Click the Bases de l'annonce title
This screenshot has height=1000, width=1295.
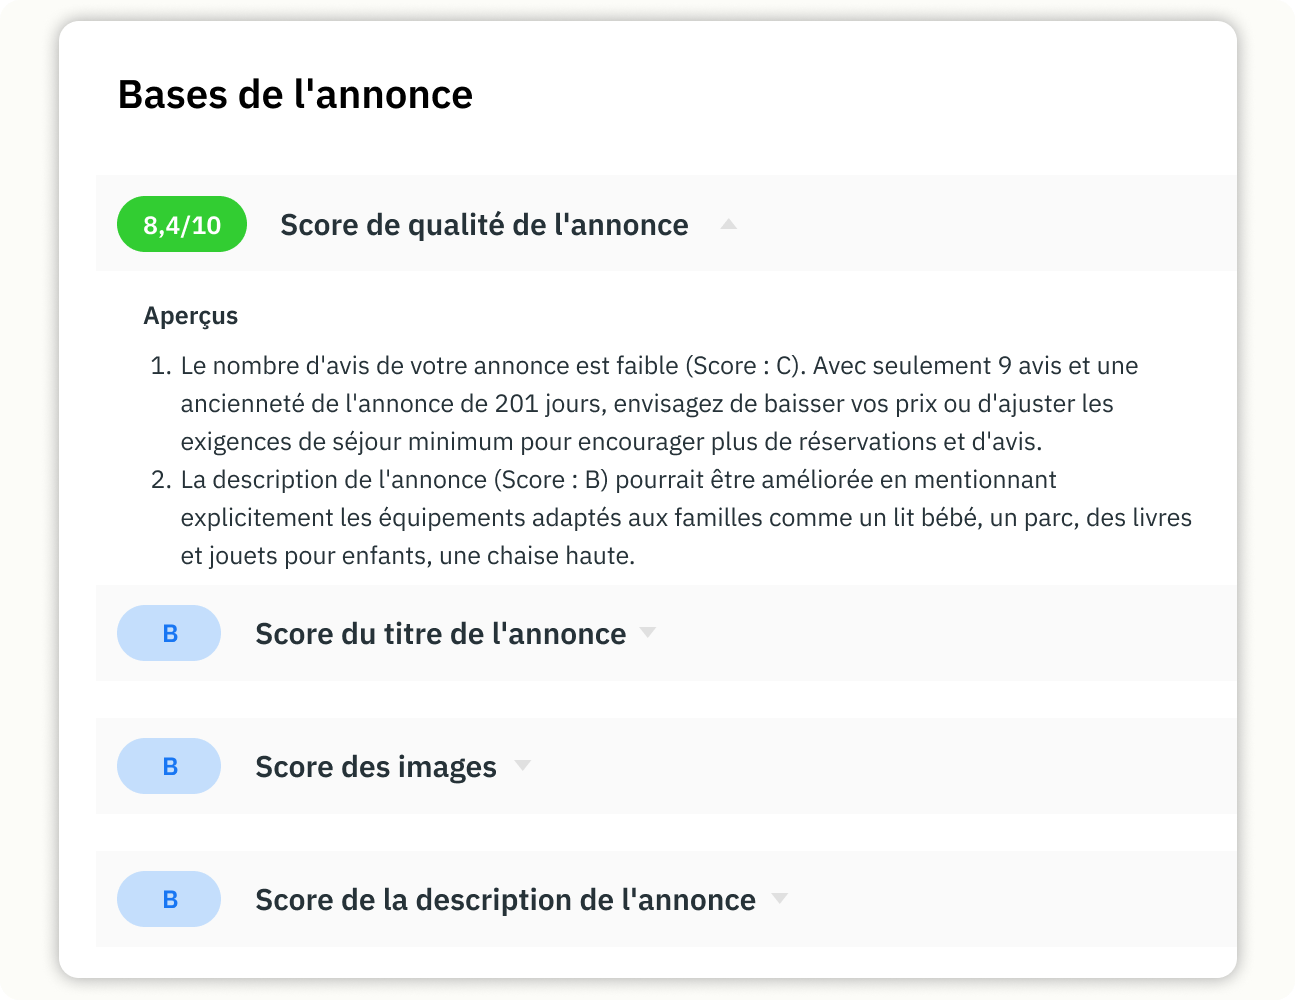(x=295, y=95)
